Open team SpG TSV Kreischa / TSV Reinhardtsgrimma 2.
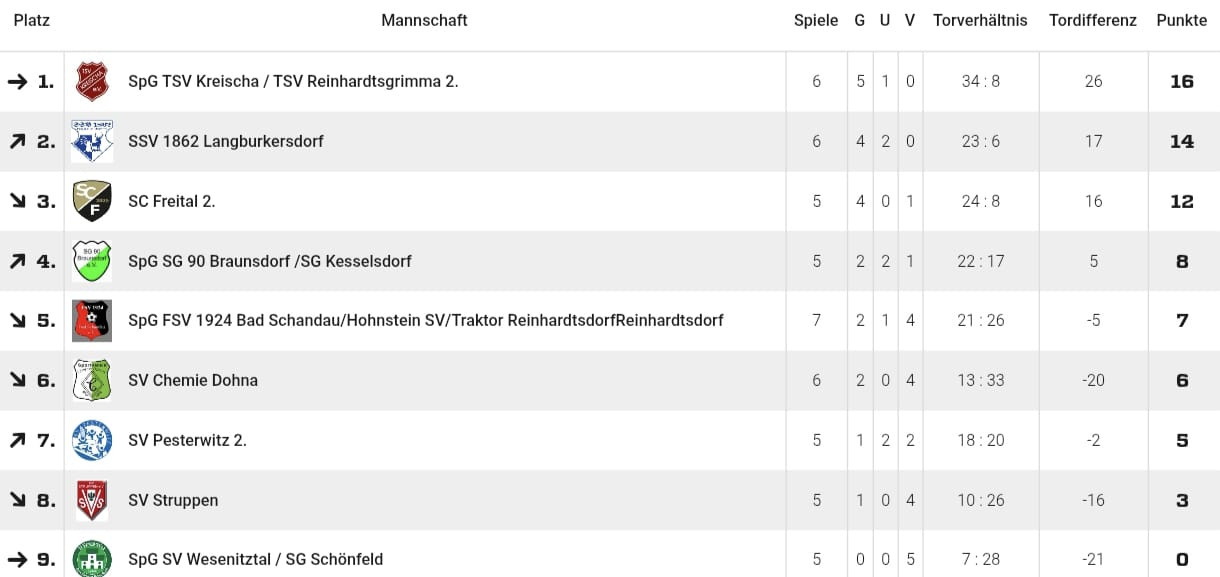The width and height of the screenshot is (1220, 577). [x=293, y=82]
